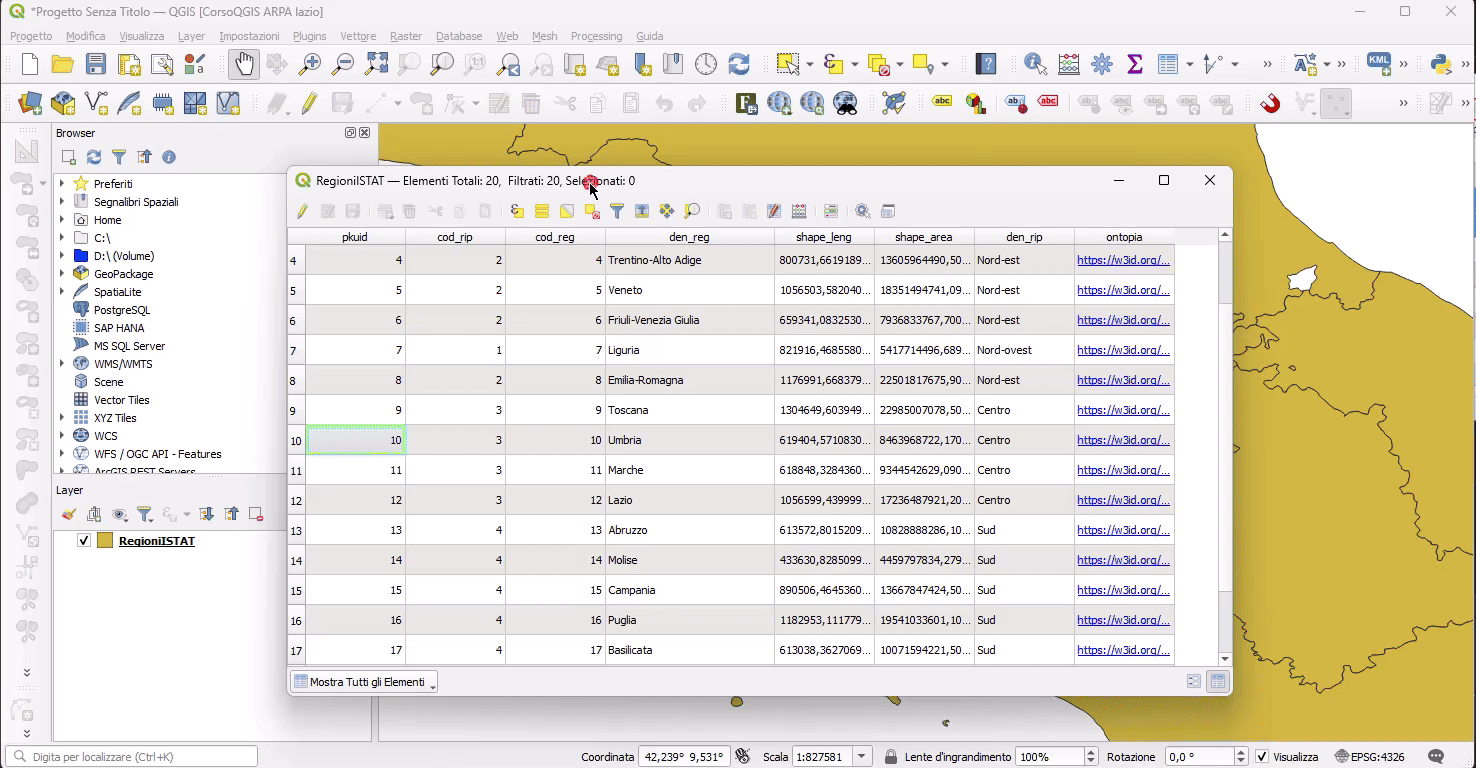Toggle visibility of RegioniISTAT layer

84,541
